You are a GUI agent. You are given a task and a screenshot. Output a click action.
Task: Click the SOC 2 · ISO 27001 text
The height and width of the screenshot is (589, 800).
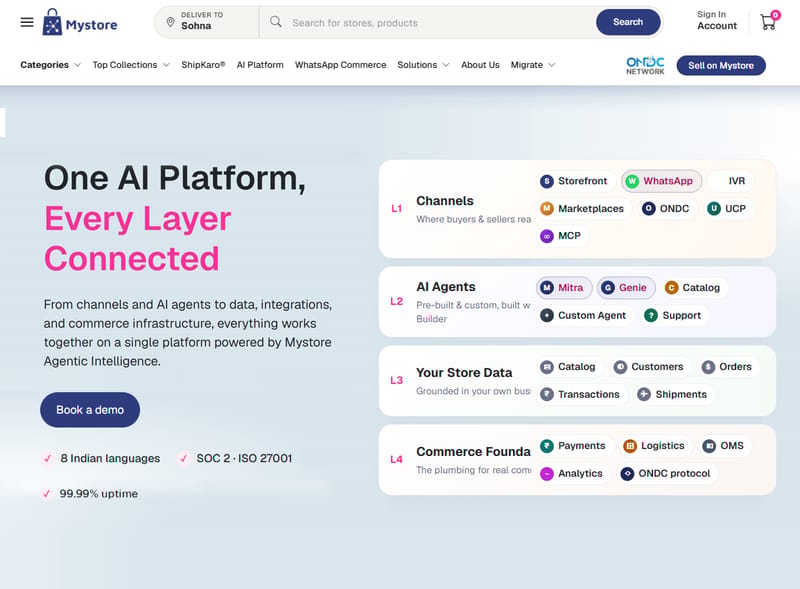pyautogui.click(x=244, y=458)
